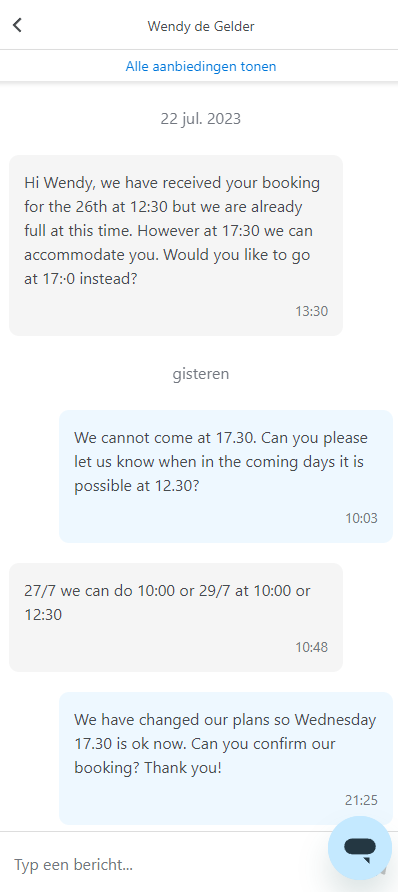
Task: Click the 13:30 timestamp
Action: (x=311, y=311)
